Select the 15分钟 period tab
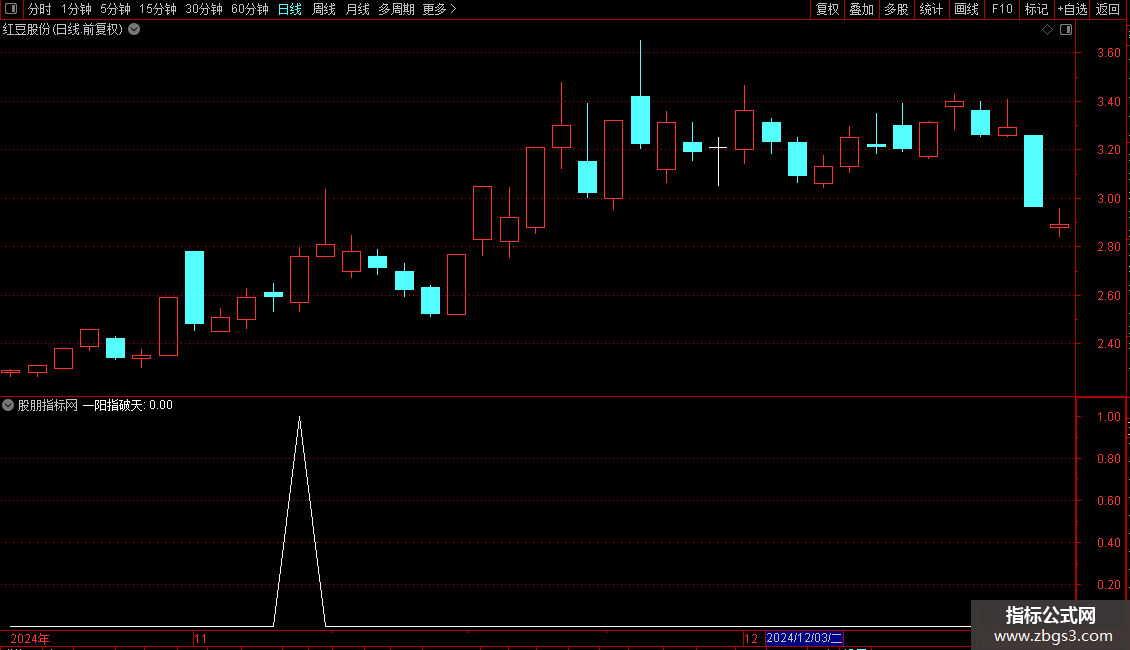Viewport: 1130px width, 650px height. coord(158,9)
